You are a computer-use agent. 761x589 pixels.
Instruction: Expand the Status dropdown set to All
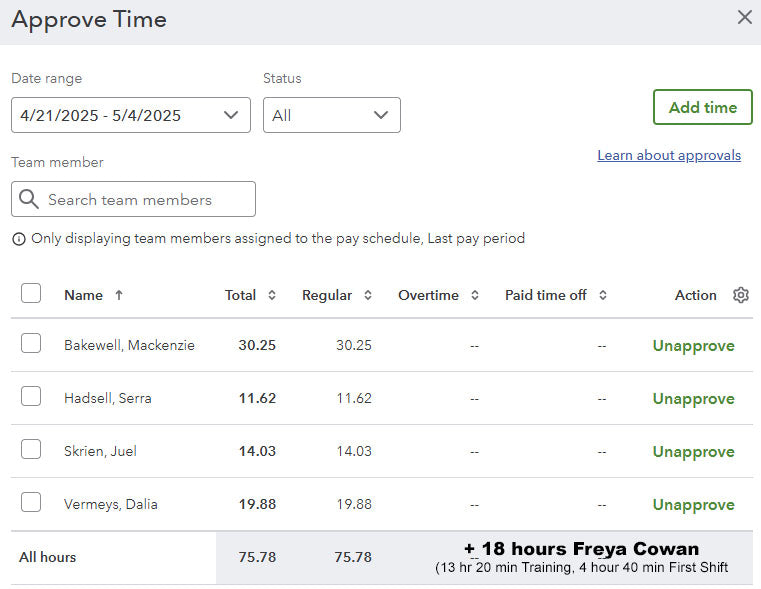pyautogui.click(x=331, y=115)
